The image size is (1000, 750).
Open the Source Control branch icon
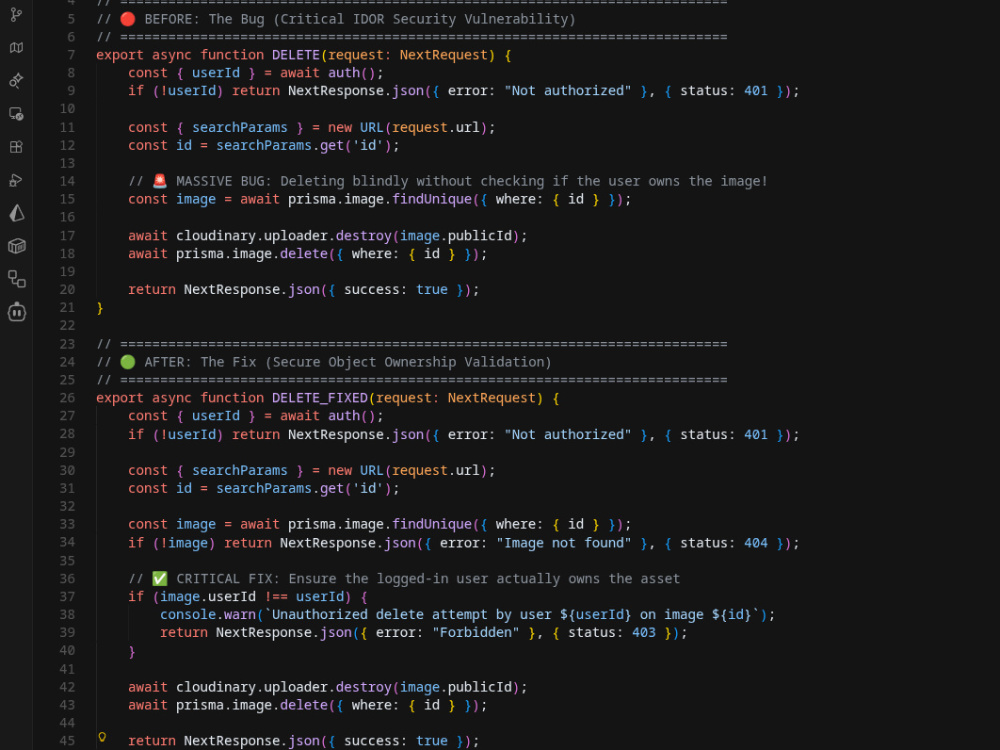click(17, 15)
